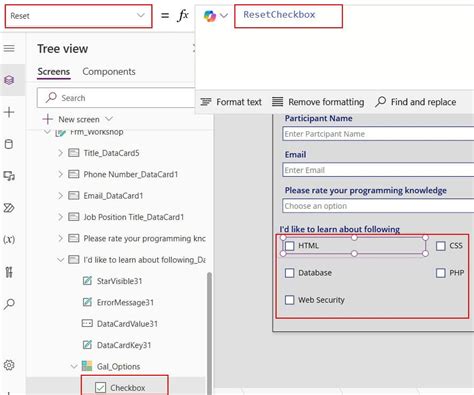
Task: Switch to the Screens tab
Action: point(54,71)
